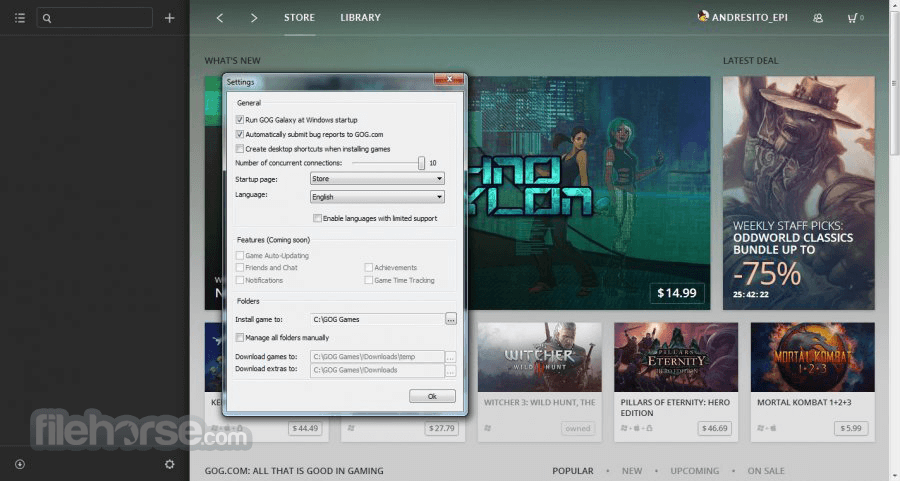Enable languages with limited support checkbox

pyautogui.click(x=317, y=218)
